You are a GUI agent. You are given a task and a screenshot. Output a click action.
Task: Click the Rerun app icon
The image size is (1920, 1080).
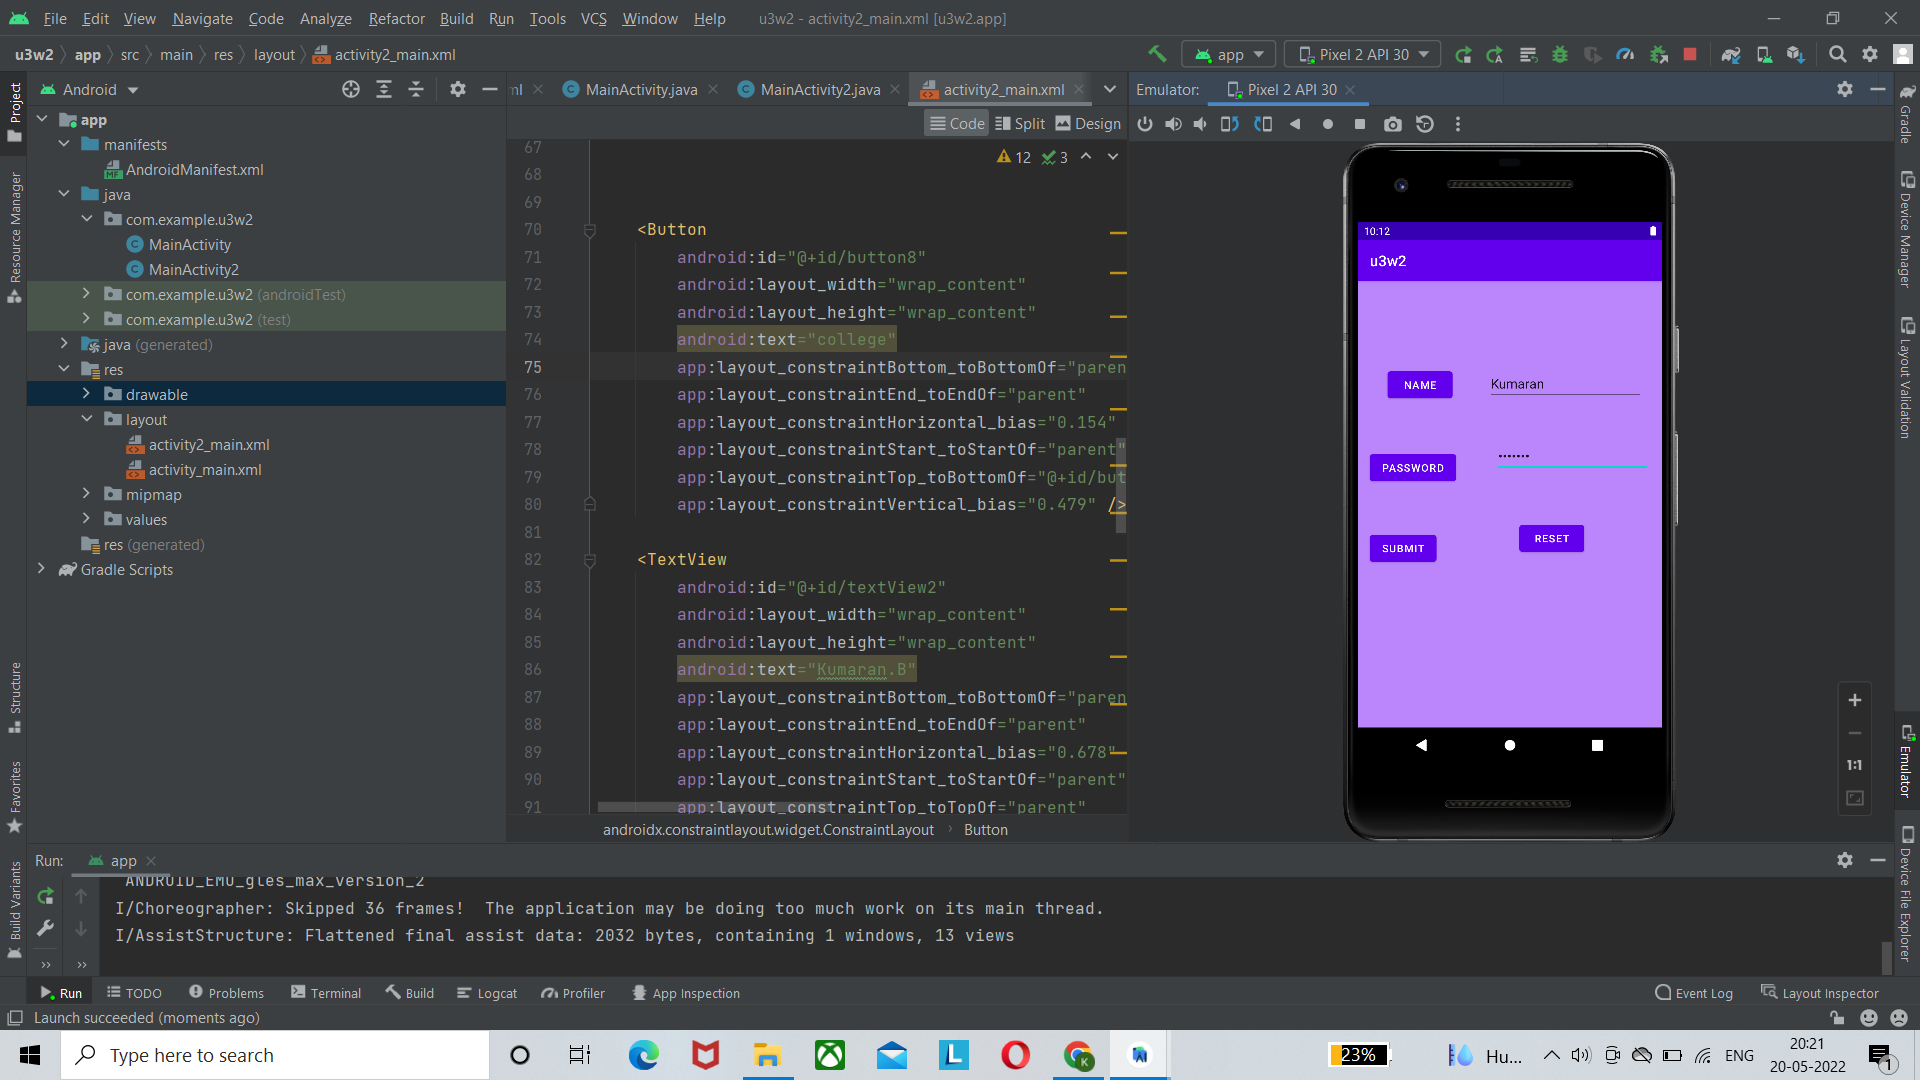pos(1463,54)
